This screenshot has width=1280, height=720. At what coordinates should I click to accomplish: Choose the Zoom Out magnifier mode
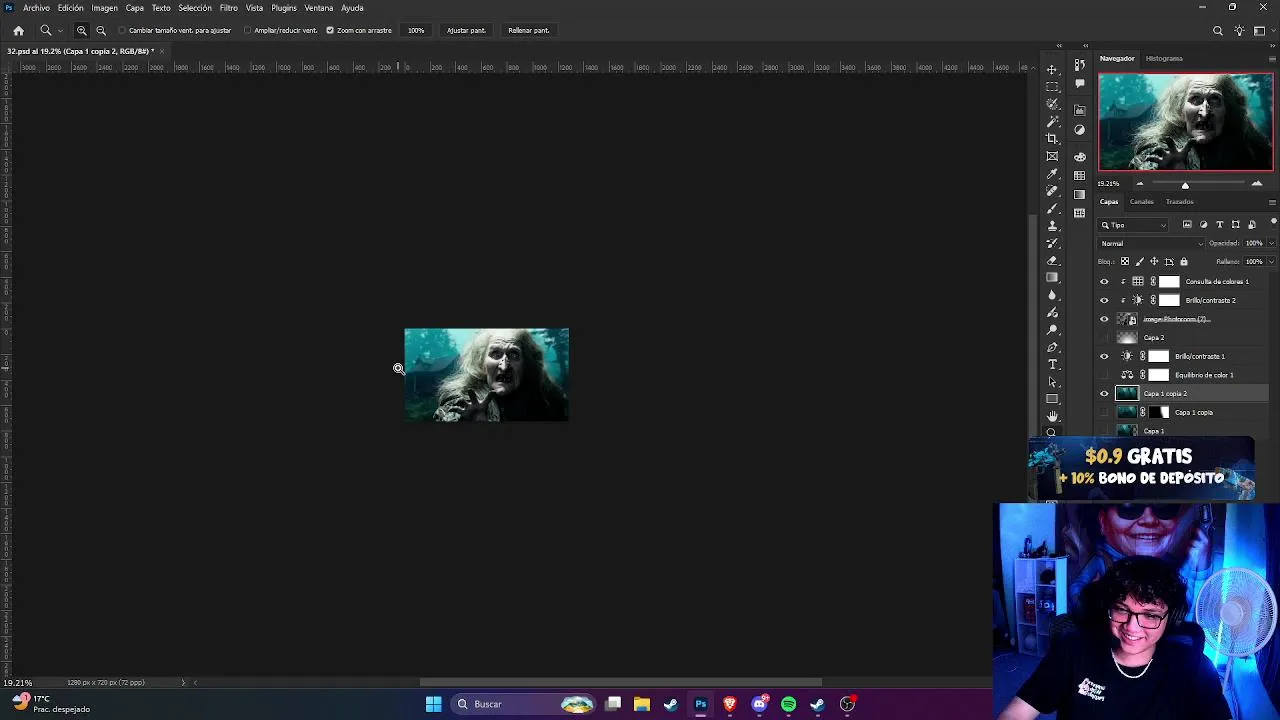pyautogui.click(x=101, y=30)
